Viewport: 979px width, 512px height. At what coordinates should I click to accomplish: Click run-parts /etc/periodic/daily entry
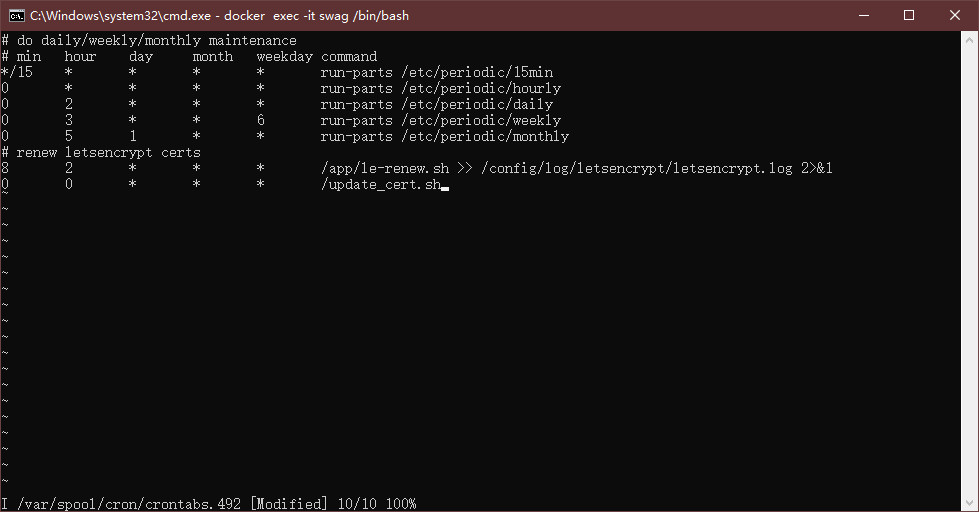[436, 104]
